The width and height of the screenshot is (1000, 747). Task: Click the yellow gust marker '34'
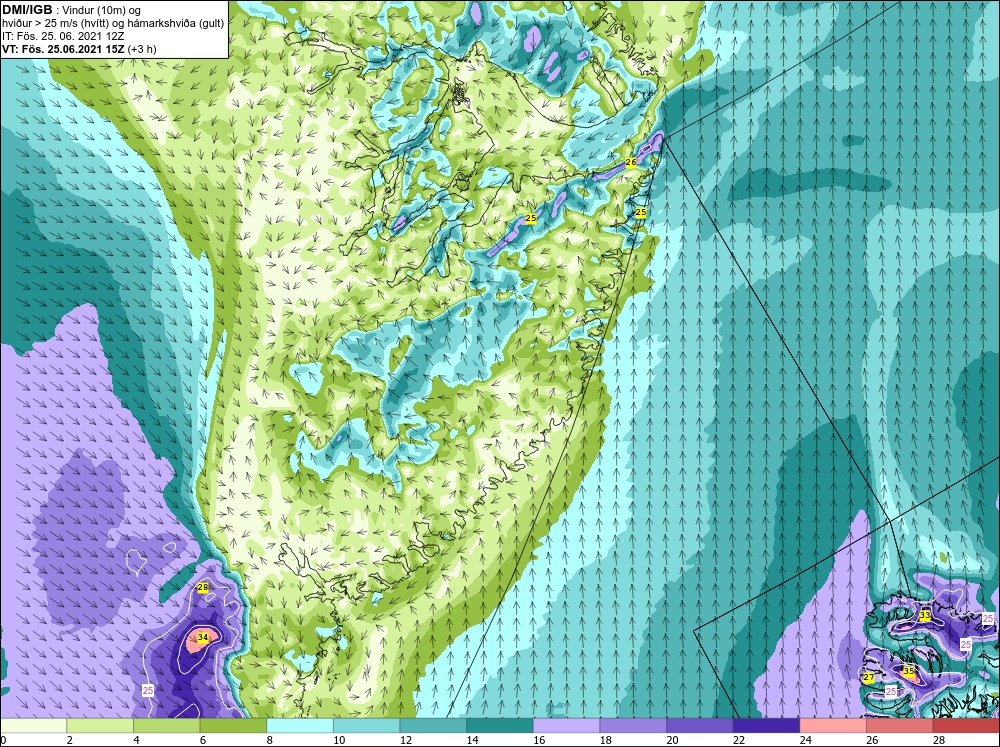tap(203, 637)
